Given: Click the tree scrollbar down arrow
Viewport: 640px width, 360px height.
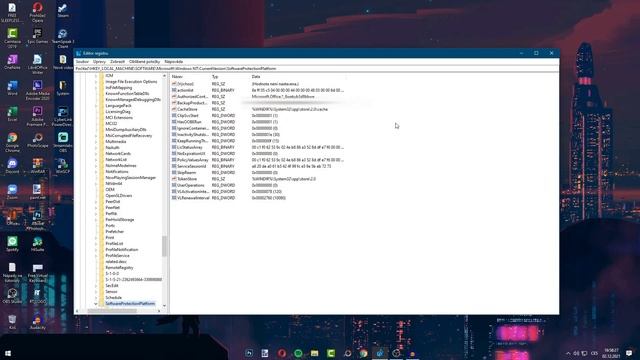Looking at the screenshot, I should click(x=164, y=306).
